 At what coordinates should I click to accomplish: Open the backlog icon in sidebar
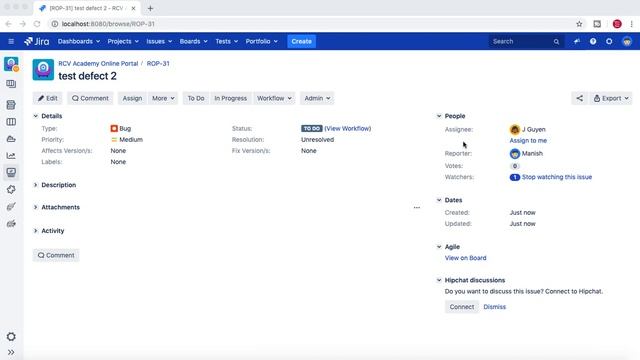click(x=11, y=84)
